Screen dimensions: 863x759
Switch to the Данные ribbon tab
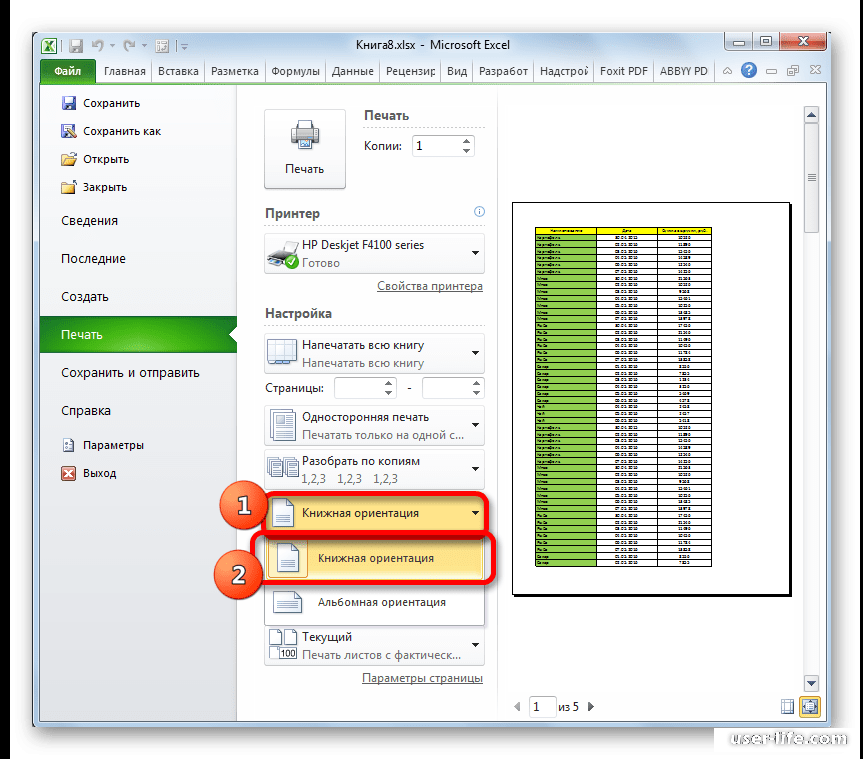point(353,71)
